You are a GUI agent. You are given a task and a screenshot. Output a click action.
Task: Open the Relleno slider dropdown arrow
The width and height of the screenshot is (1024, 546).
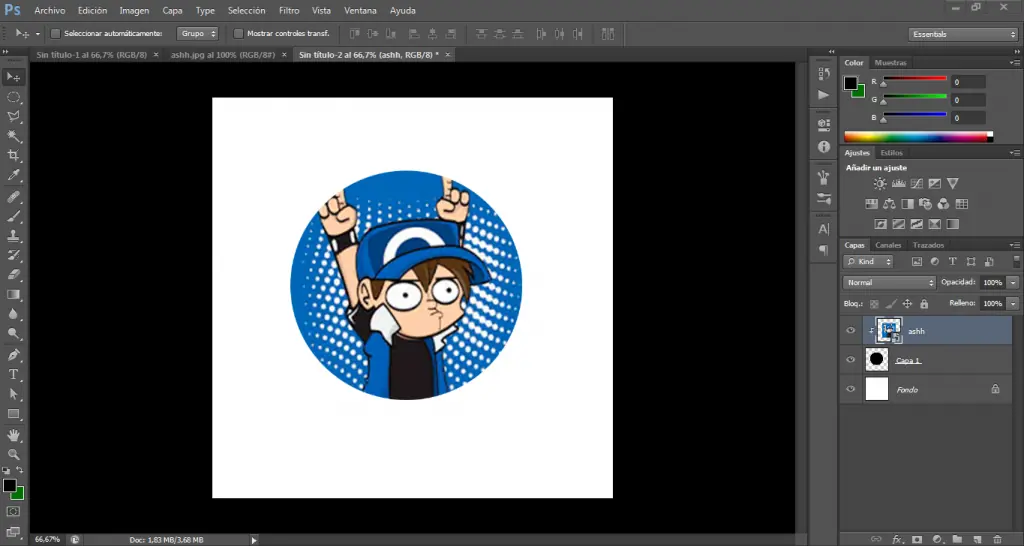tap(1013, 304)
